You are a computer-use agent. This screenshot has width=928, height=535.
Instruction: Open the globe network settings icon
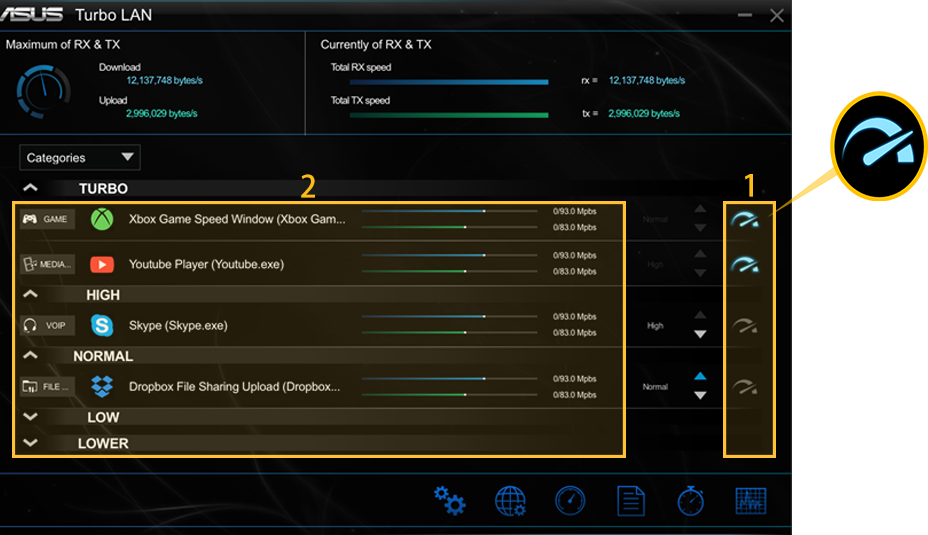pos(510,500)
